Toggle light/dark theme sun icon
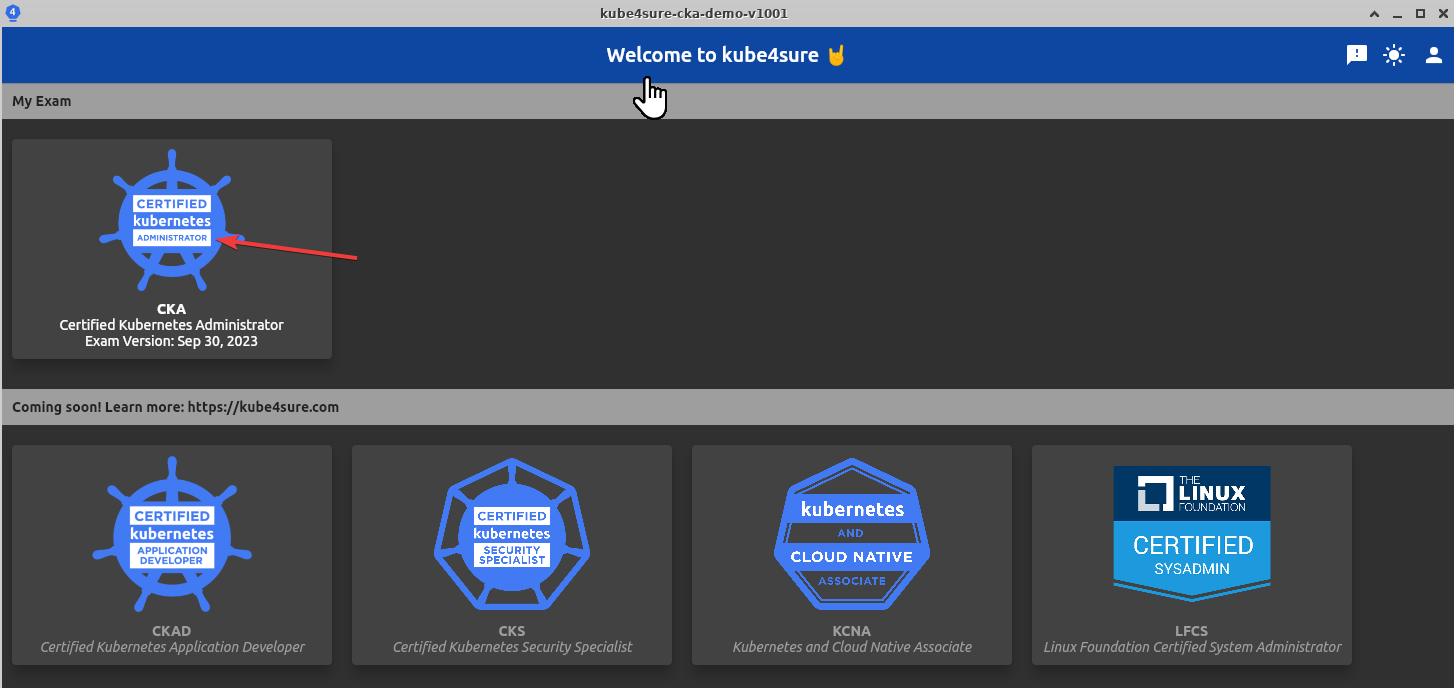The height and width of the screenshot is (688, 1454). [1394, 55]
